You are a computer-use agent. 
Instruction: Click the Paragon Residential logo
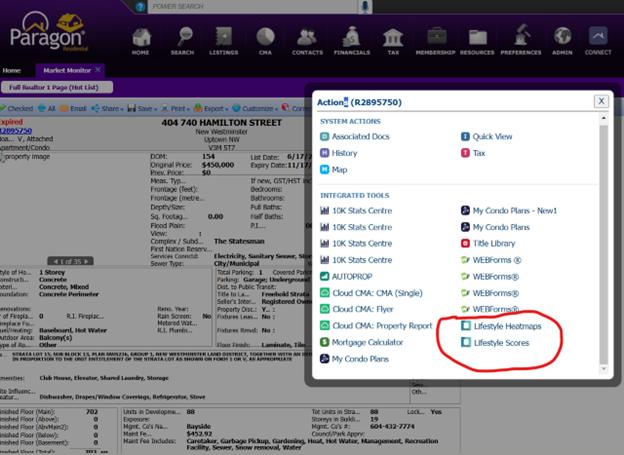tap(49, 32)
